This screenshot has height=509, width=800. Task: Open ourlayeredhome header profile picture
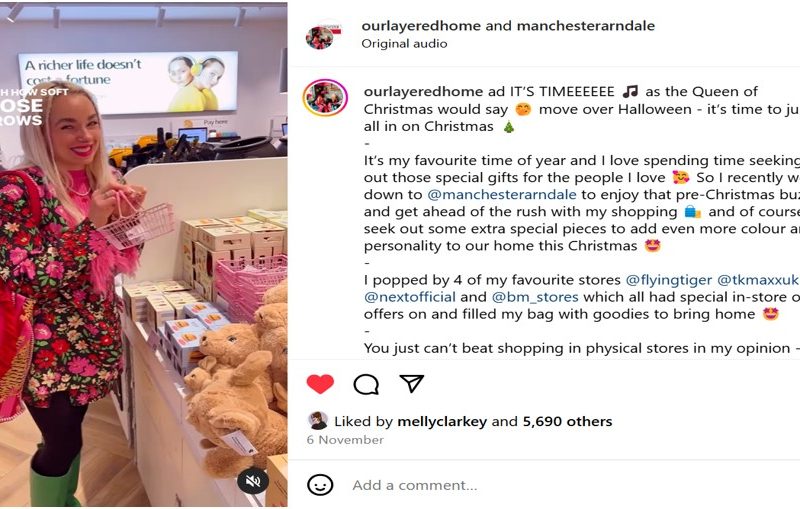pyautogui.click(x=322, y=36)
